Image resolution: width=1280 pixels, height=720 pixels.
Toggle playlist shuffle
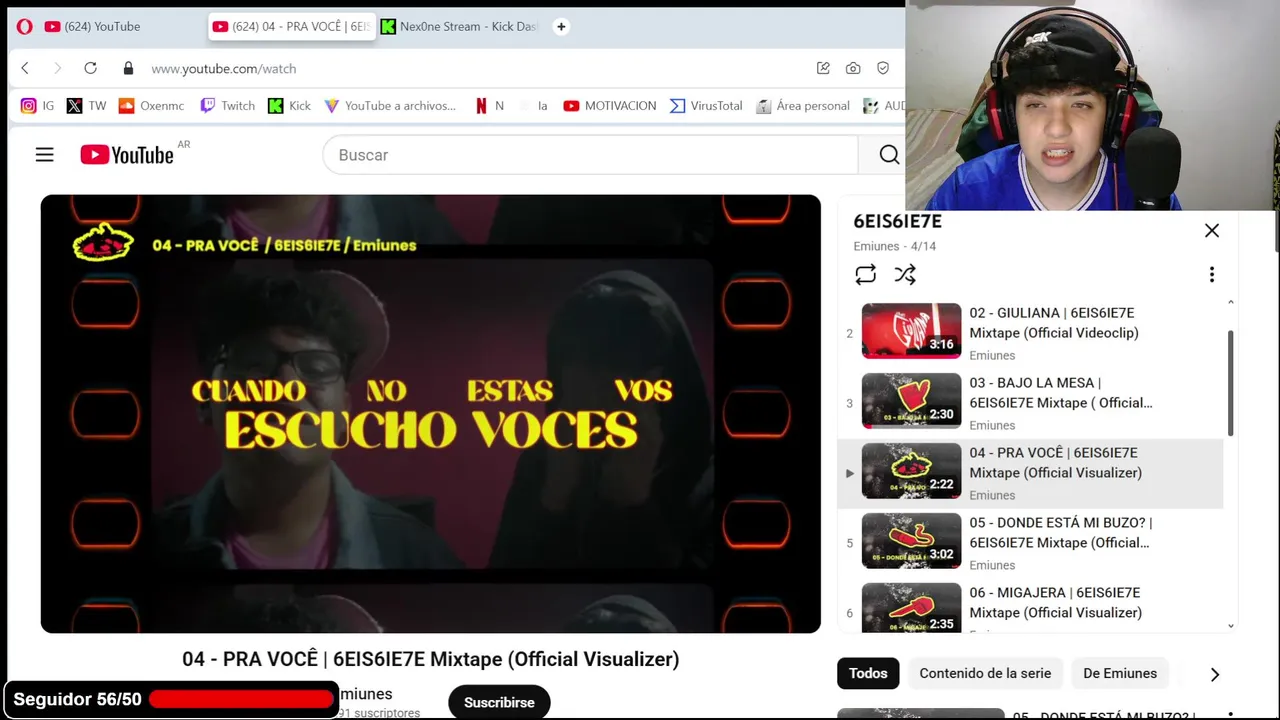pos(905,274)
